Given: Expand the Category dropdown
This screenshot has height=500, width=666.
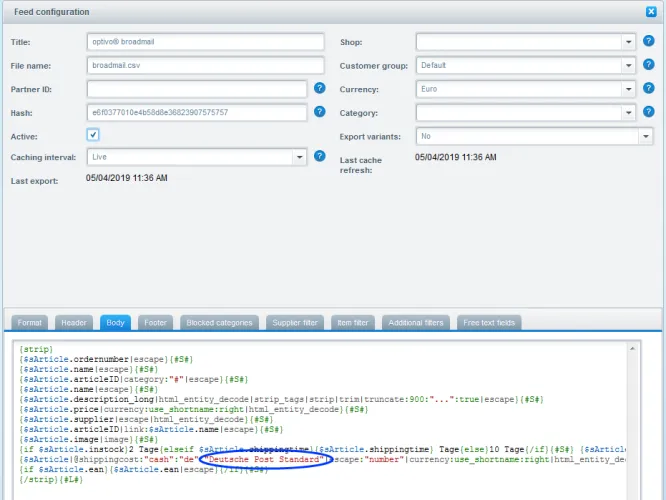Looking at the screenshot, I should (628, 113).
